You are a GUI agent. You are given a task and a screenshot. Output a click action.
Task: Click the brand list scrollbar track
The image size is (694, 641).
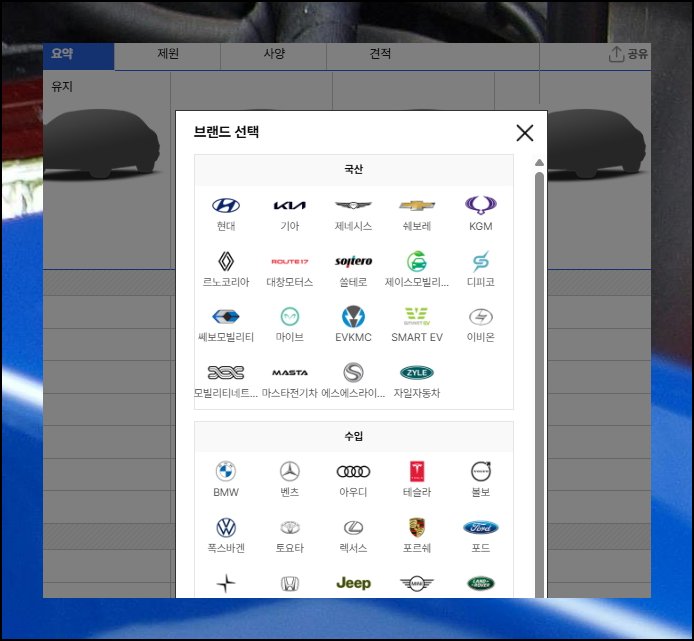(539, 385)
